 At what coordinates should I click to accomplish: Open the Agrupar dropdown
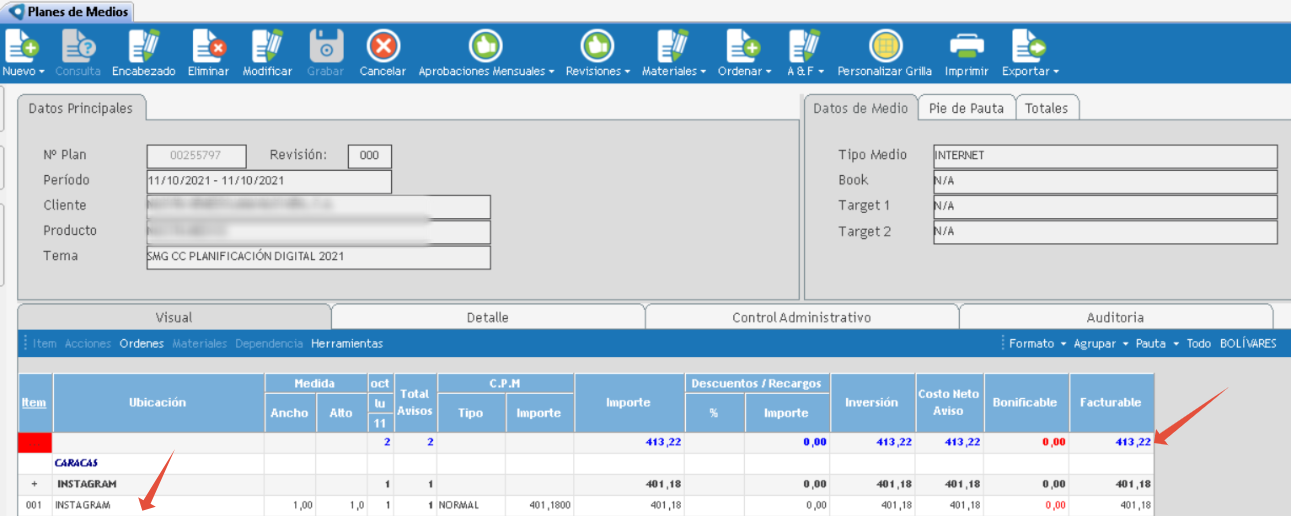click(x=1101, y=343)
